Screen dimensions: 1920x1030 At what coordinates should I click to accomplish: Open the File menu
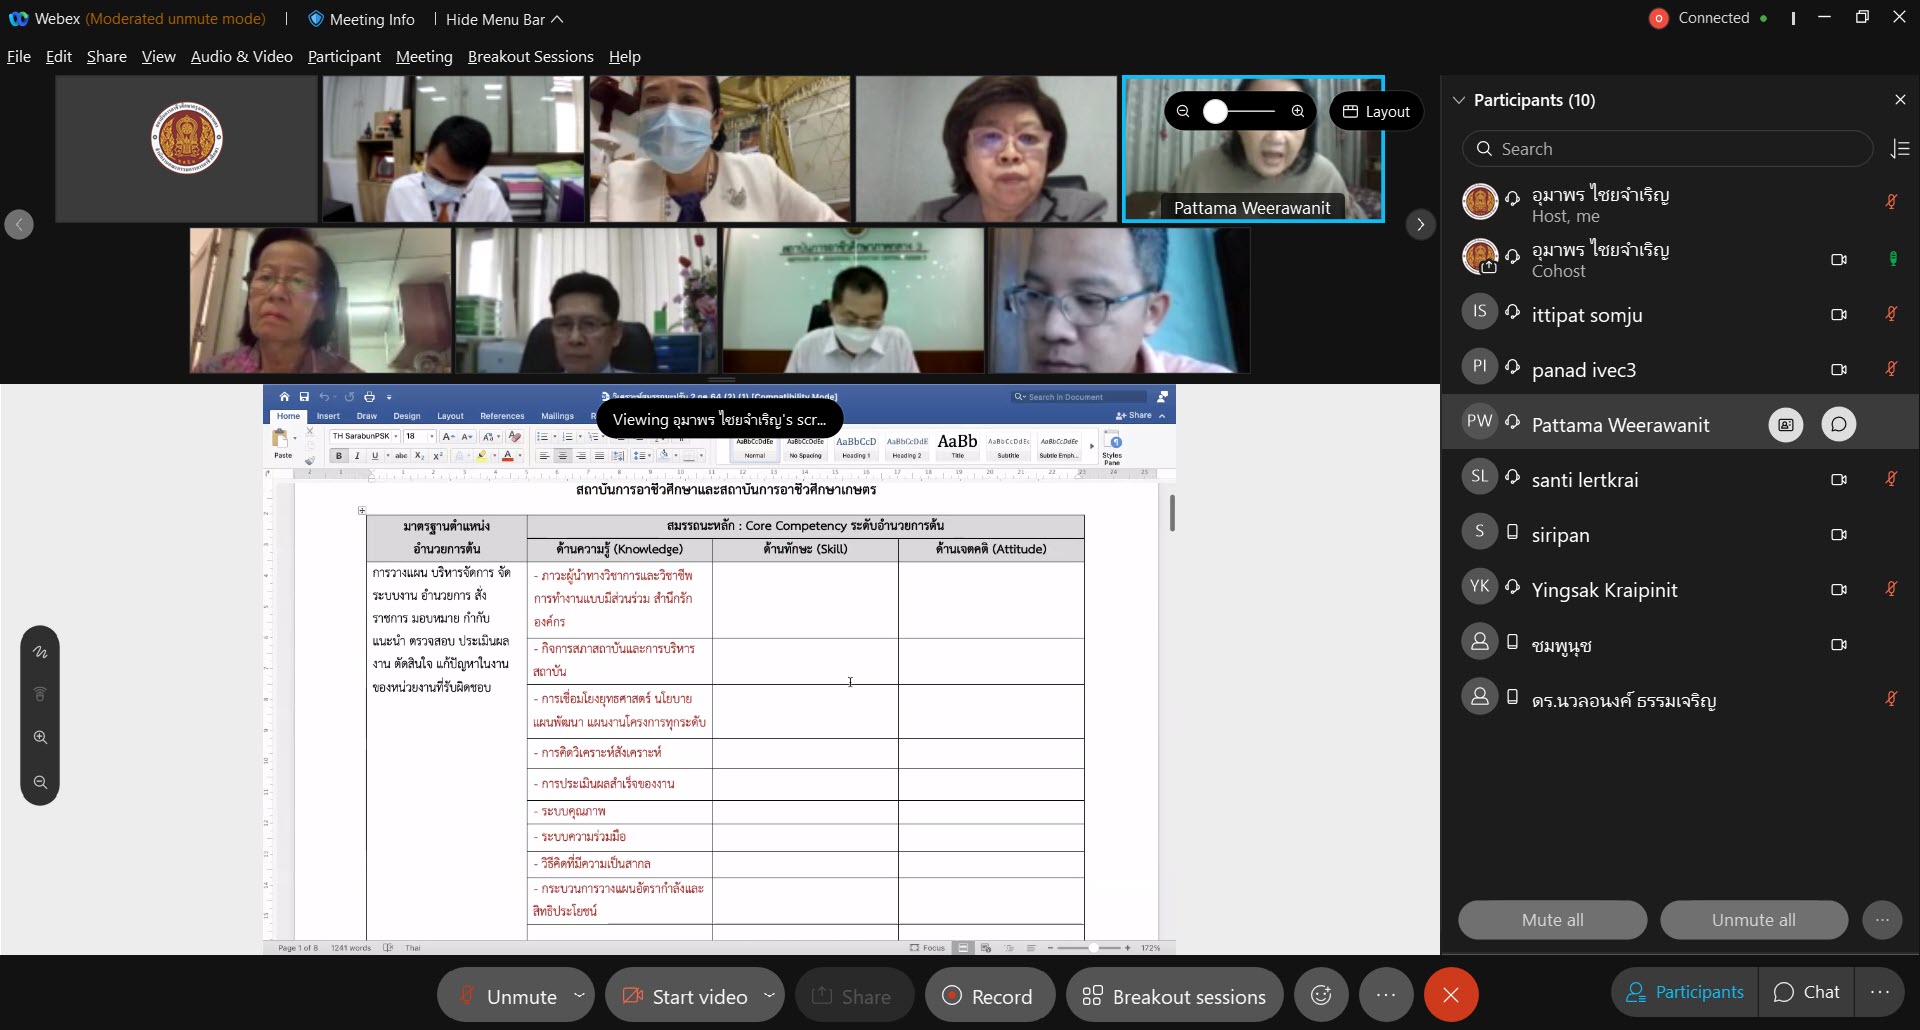tap(19, 57)
